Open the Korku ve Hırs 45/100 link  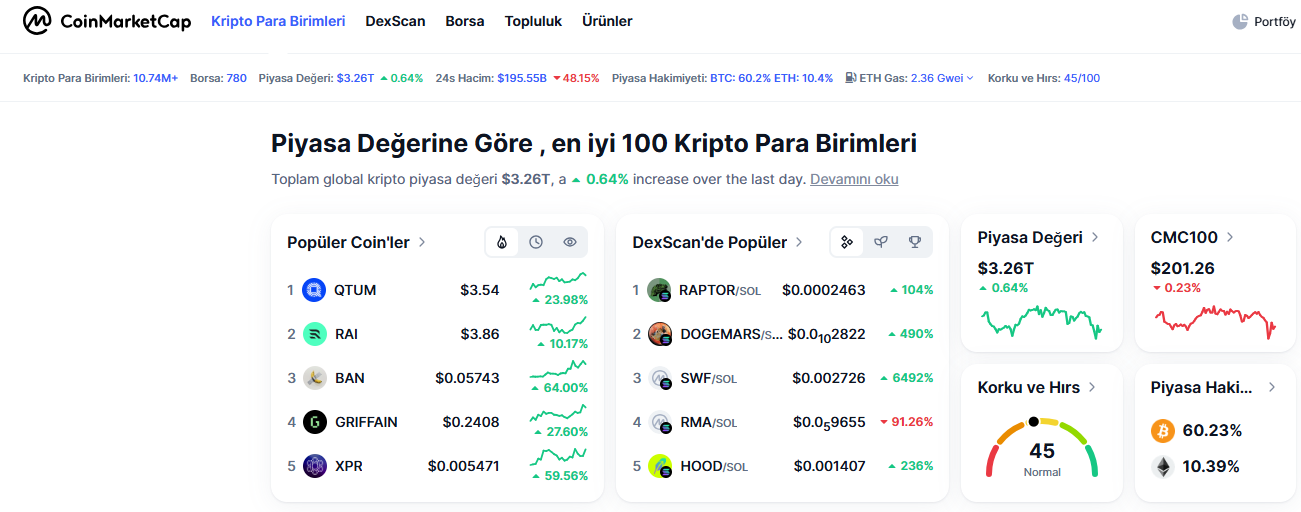pyautogui.click(x=1082, y=78)
